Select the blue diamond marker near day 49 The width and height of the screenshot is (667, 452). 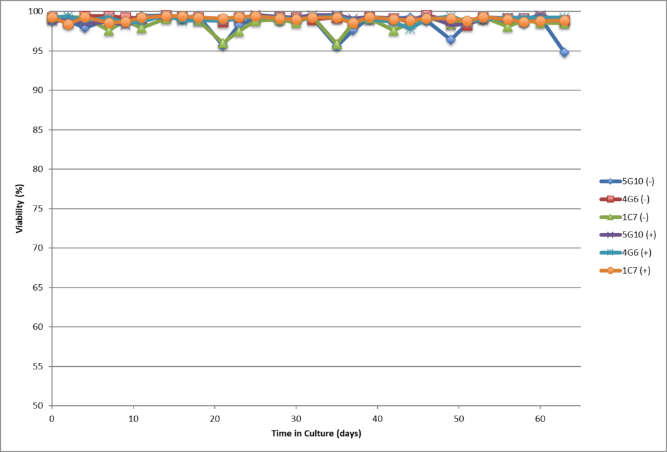(x=451, y=39)
